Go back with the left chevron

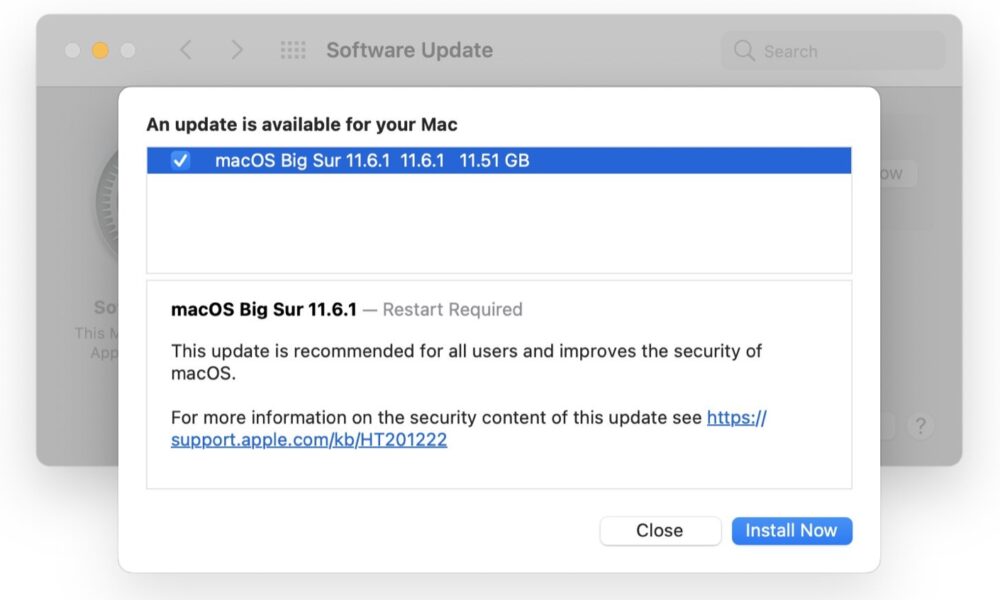coord(186,50)
